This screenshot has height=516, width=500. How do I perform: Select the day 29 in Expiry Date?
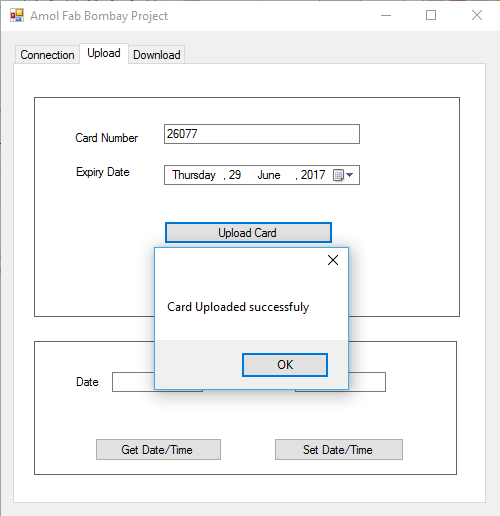pos(235,175)
